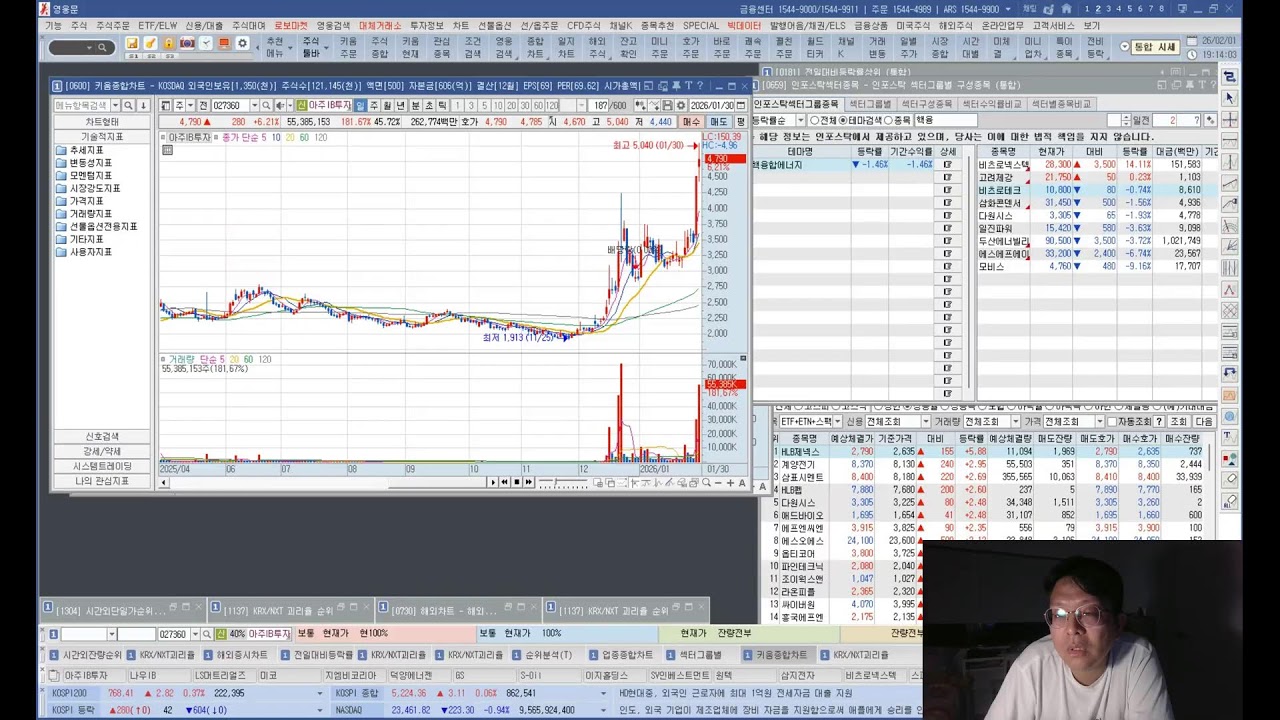Expand the 모멘텀지표 folder

(x=84, y=176)
